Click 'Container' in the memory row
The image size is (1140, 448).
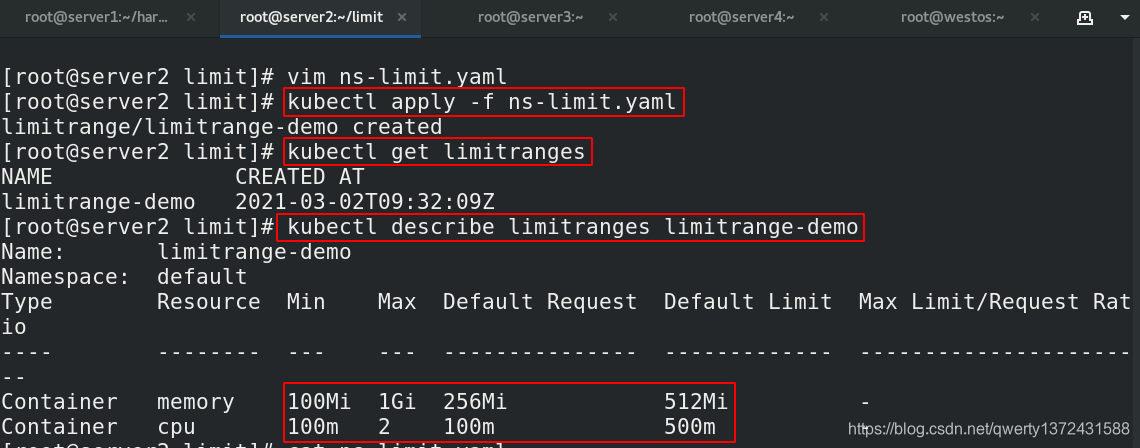[x=60, y=401]
